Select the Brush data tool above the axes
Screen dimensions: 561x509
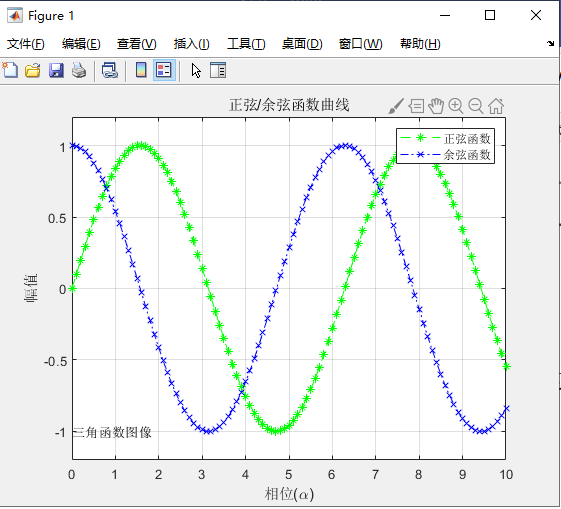pos(396,106)
